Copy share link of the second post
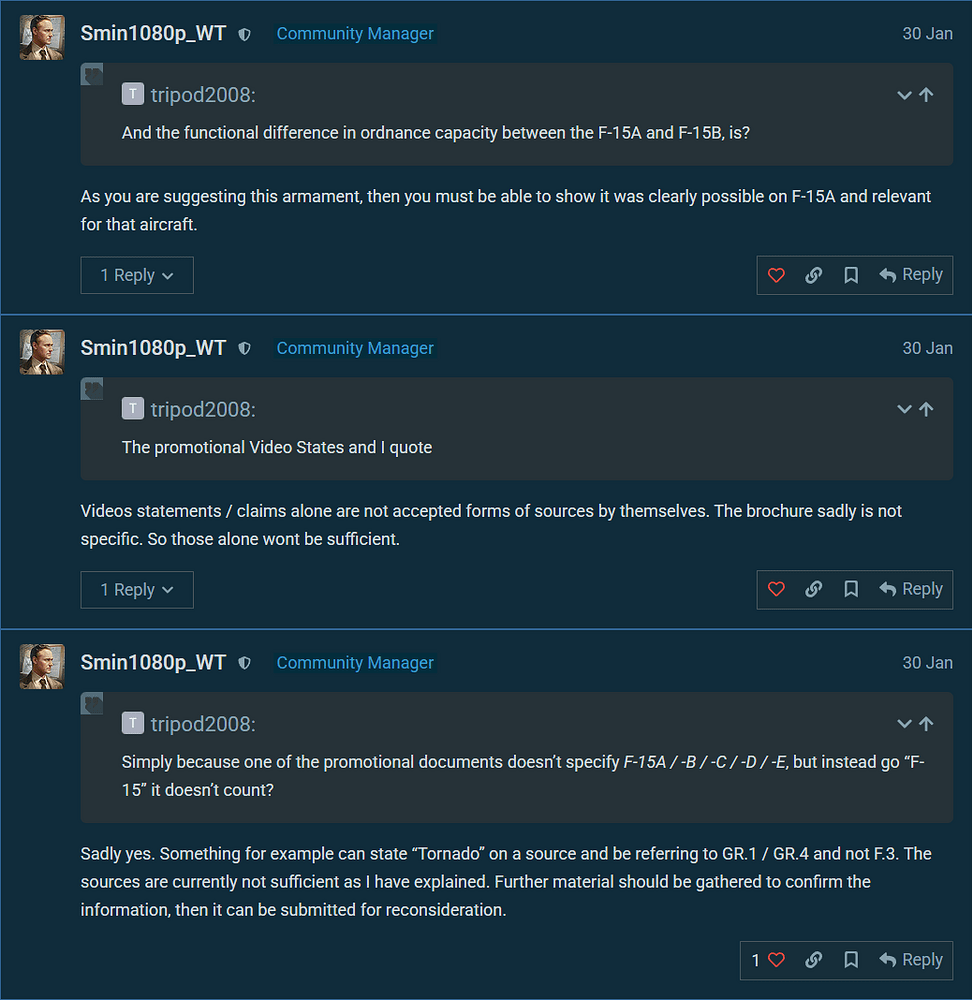Viewport: 972px width, 1000px height. (814, 590)
